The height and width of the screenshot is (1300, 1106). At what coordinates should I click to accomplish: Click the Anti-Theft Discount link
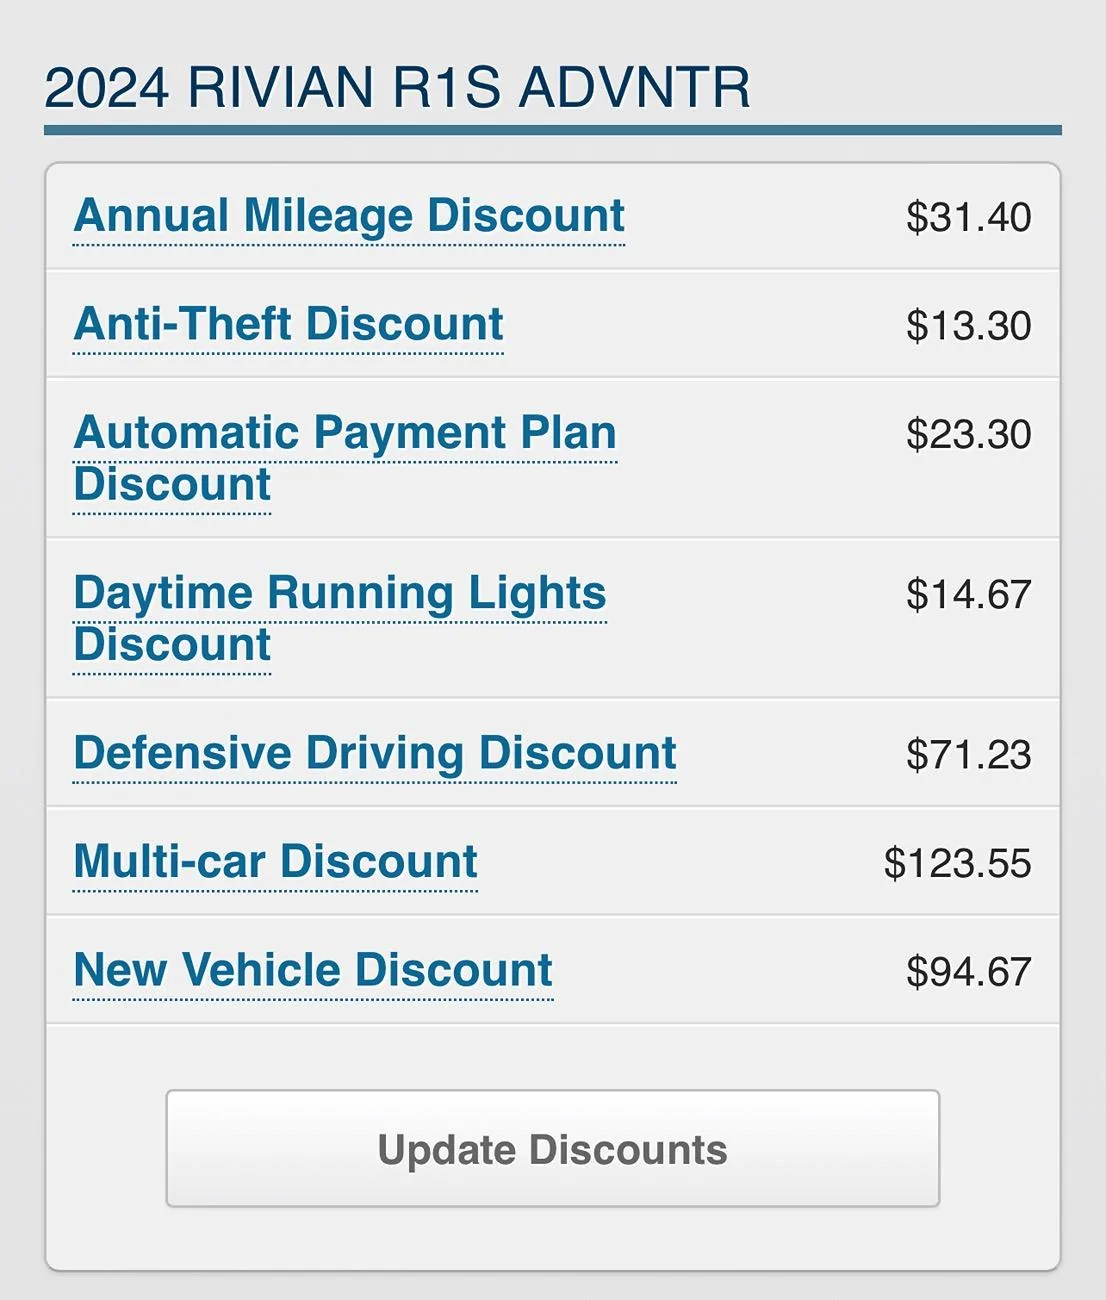click(x=289, y=324)
